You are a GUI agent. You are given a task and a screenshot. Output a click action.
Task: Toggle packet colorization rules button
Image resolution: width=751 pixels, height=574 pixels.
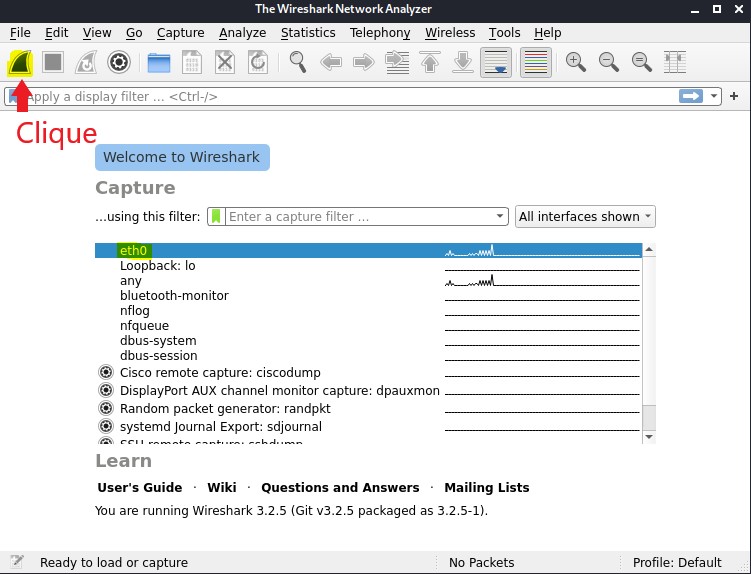coord(536,63)
